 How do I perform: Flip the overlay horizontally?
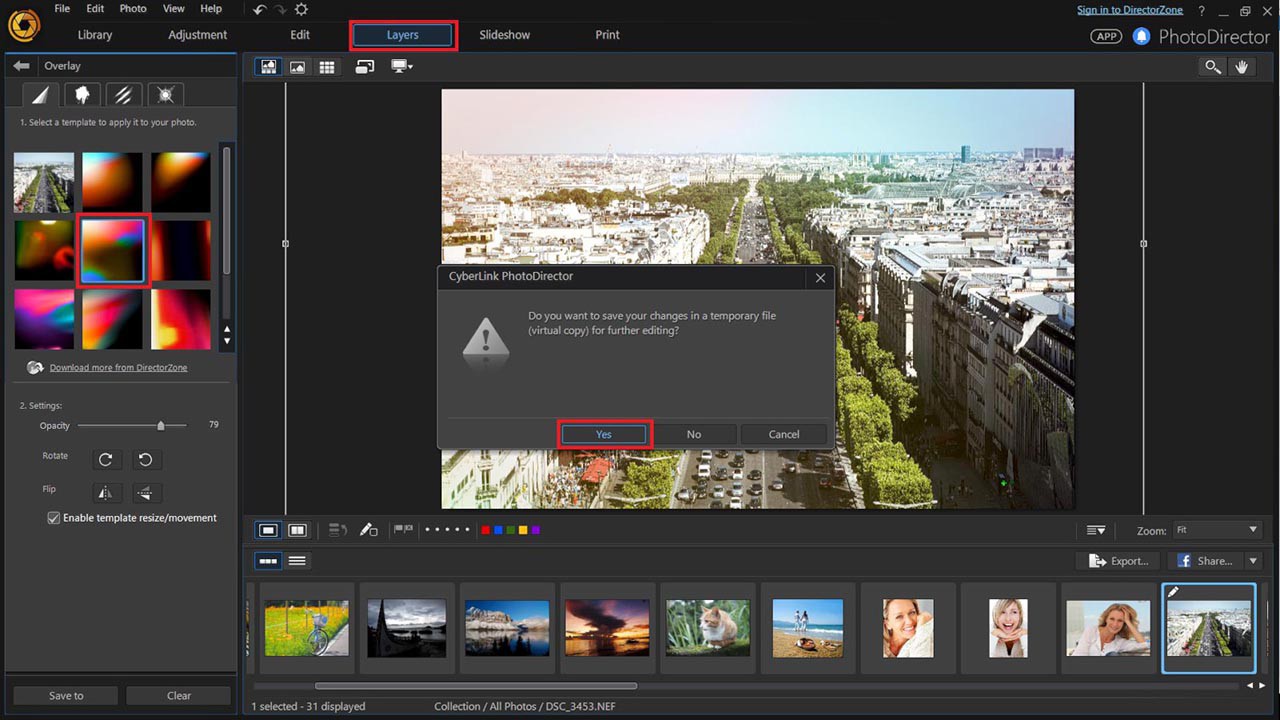tap(105, 492)
